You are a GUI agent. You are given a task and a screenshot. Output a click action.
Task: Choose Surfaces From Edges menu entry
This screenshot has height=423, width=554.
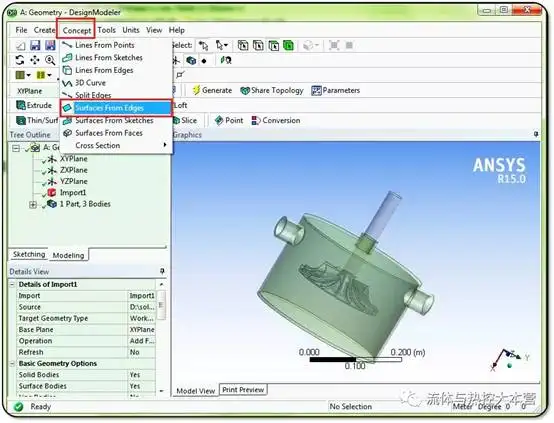pyautogui.click(x=116, y=108)
